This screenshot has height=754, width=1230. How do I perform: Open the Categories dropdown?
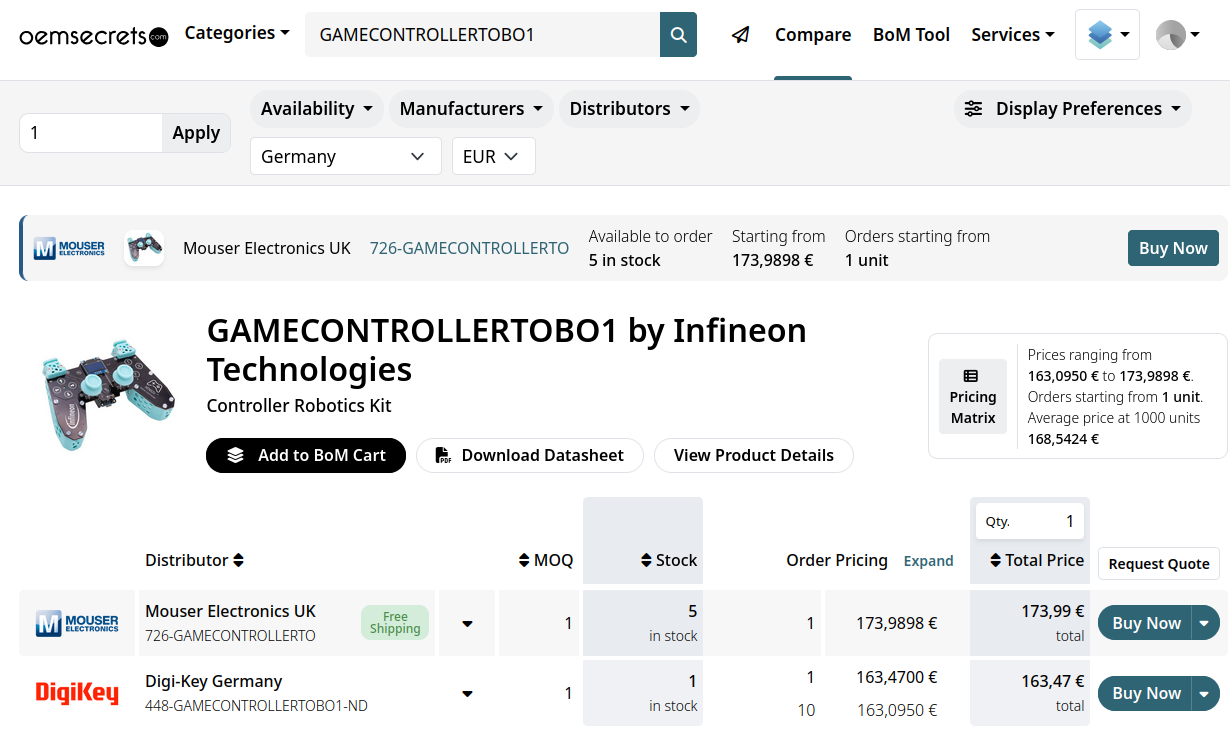pos(237,33)
